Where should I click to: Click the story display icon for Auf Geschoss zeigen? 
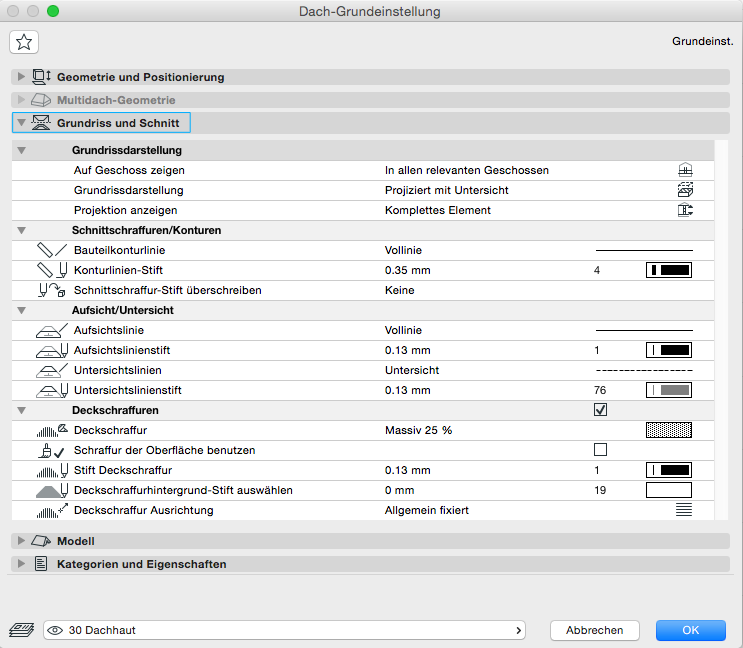(x=685, y=170)
